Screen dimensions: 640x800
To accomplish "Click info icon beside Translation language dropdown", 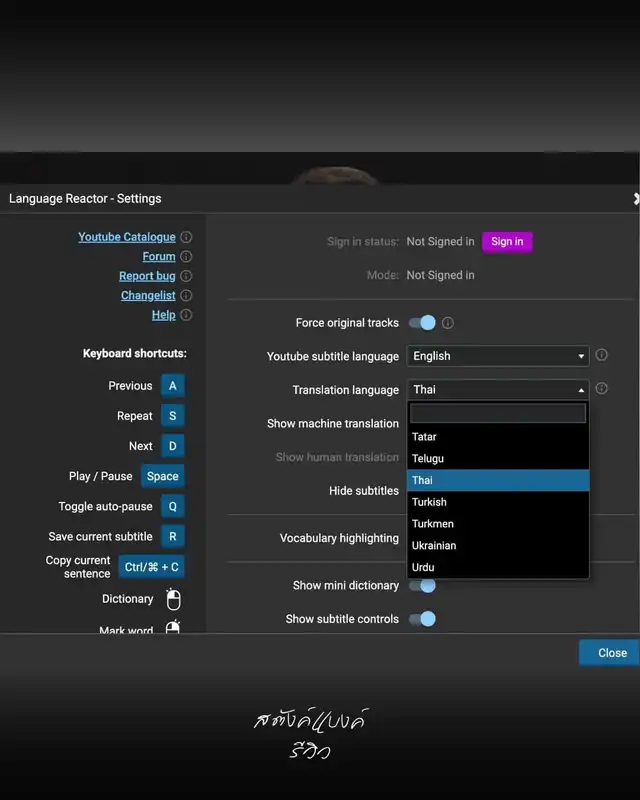I will tap(601, 389).
